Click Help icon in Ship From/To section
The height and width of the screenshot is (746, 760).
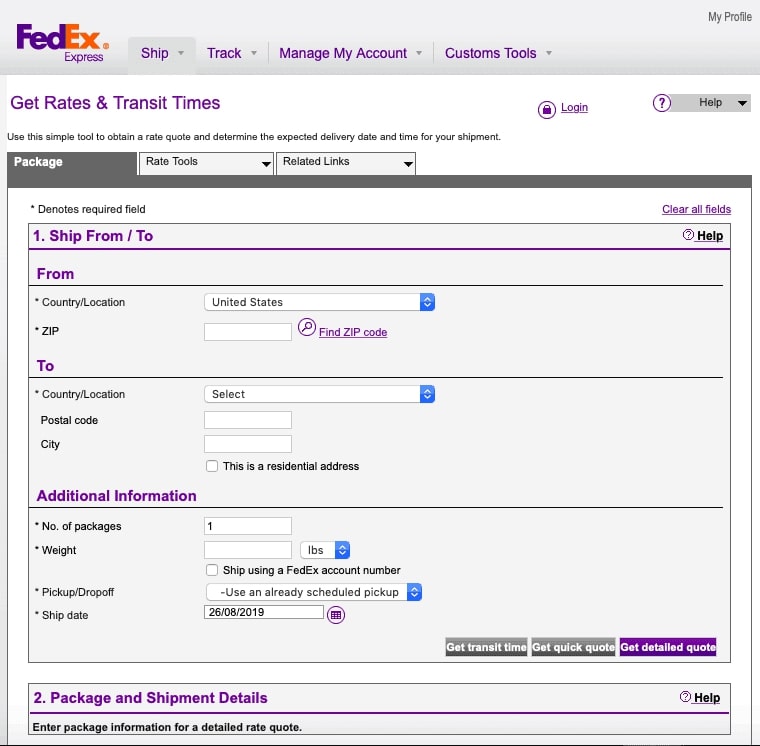point(688,235)
